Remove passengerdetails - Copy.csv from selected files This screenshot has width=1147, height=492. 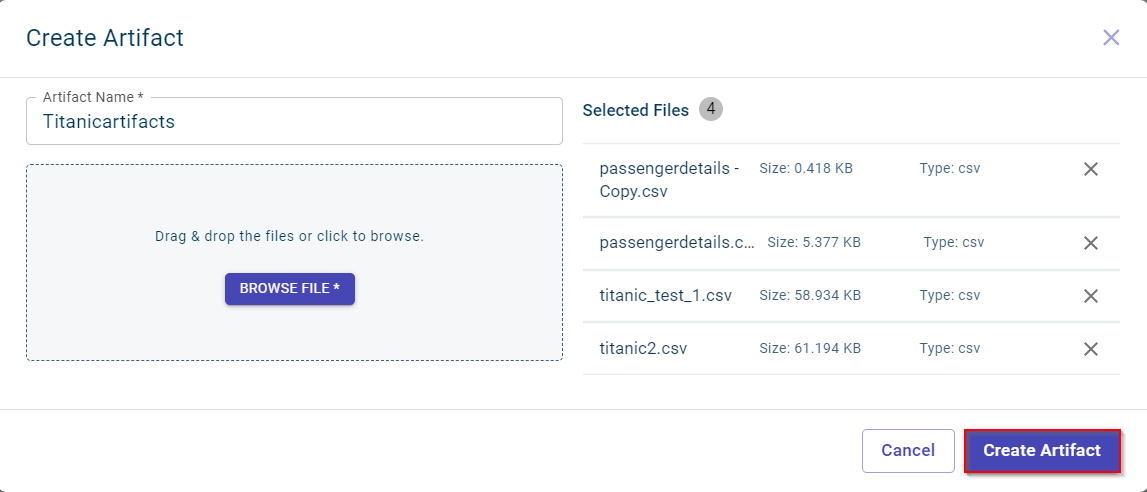[x=1091, y=169]
